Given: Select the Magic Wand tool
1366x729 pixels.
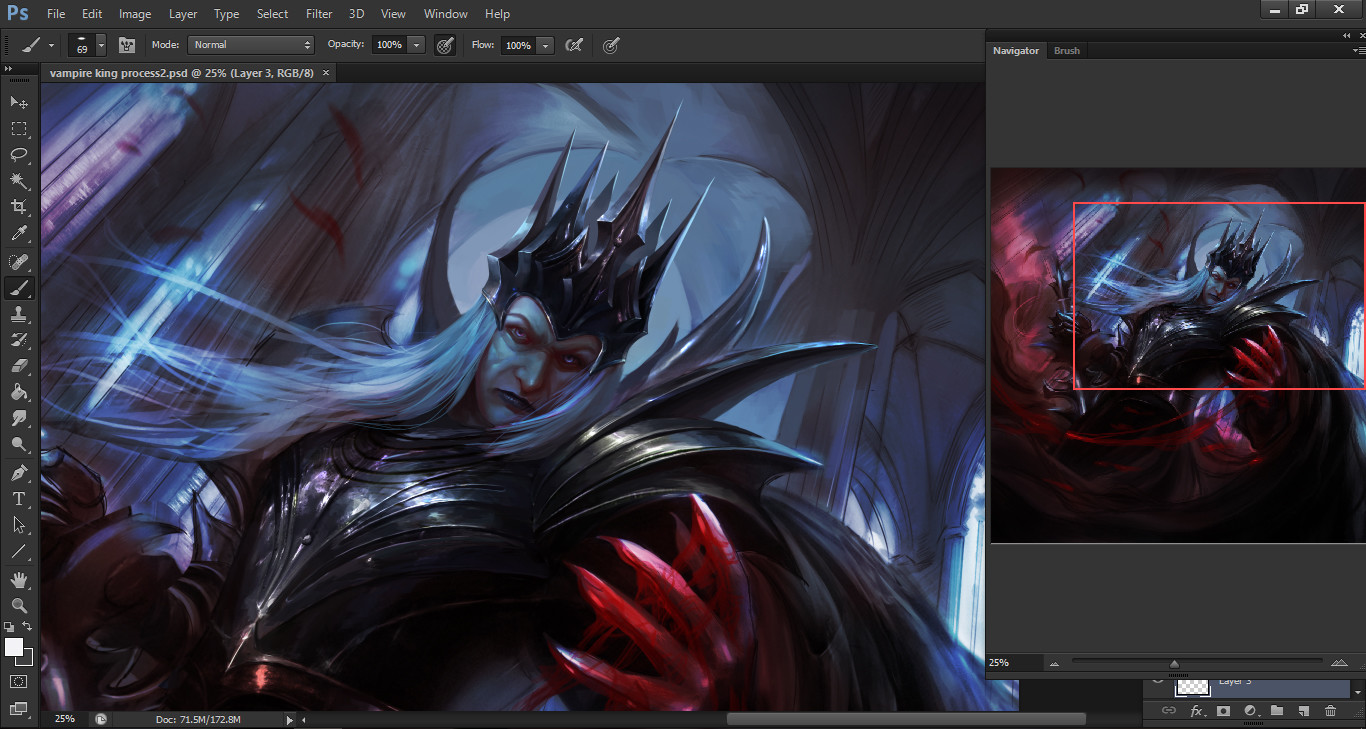Looking at the screenshot, I should 19,181.
